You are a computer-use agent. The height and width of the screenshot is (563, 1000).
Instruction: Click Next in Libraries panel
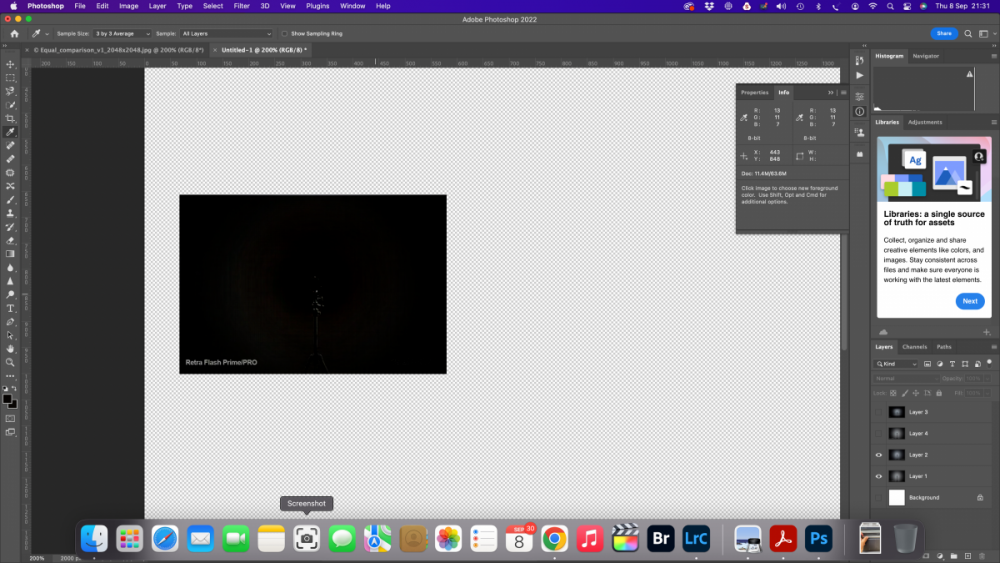pyautogui.click(x=969, y=301)
